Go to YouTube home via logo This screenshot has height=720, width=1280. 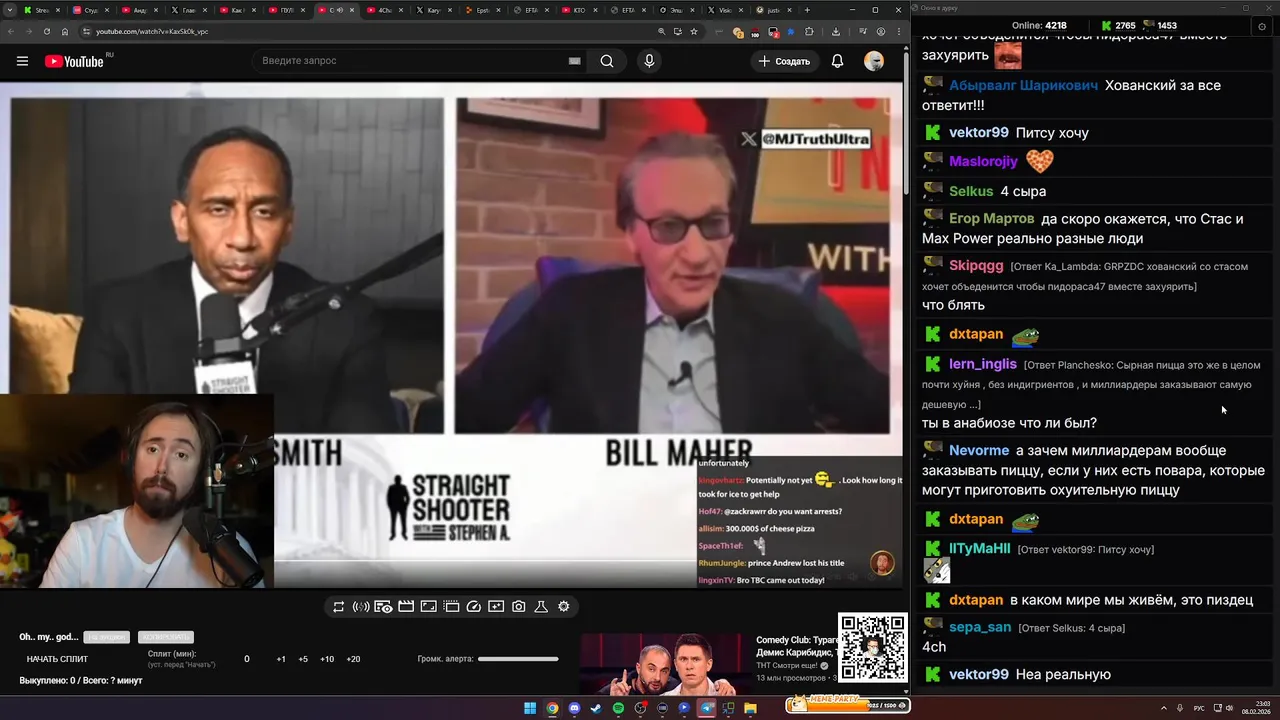tap(75, 61)
